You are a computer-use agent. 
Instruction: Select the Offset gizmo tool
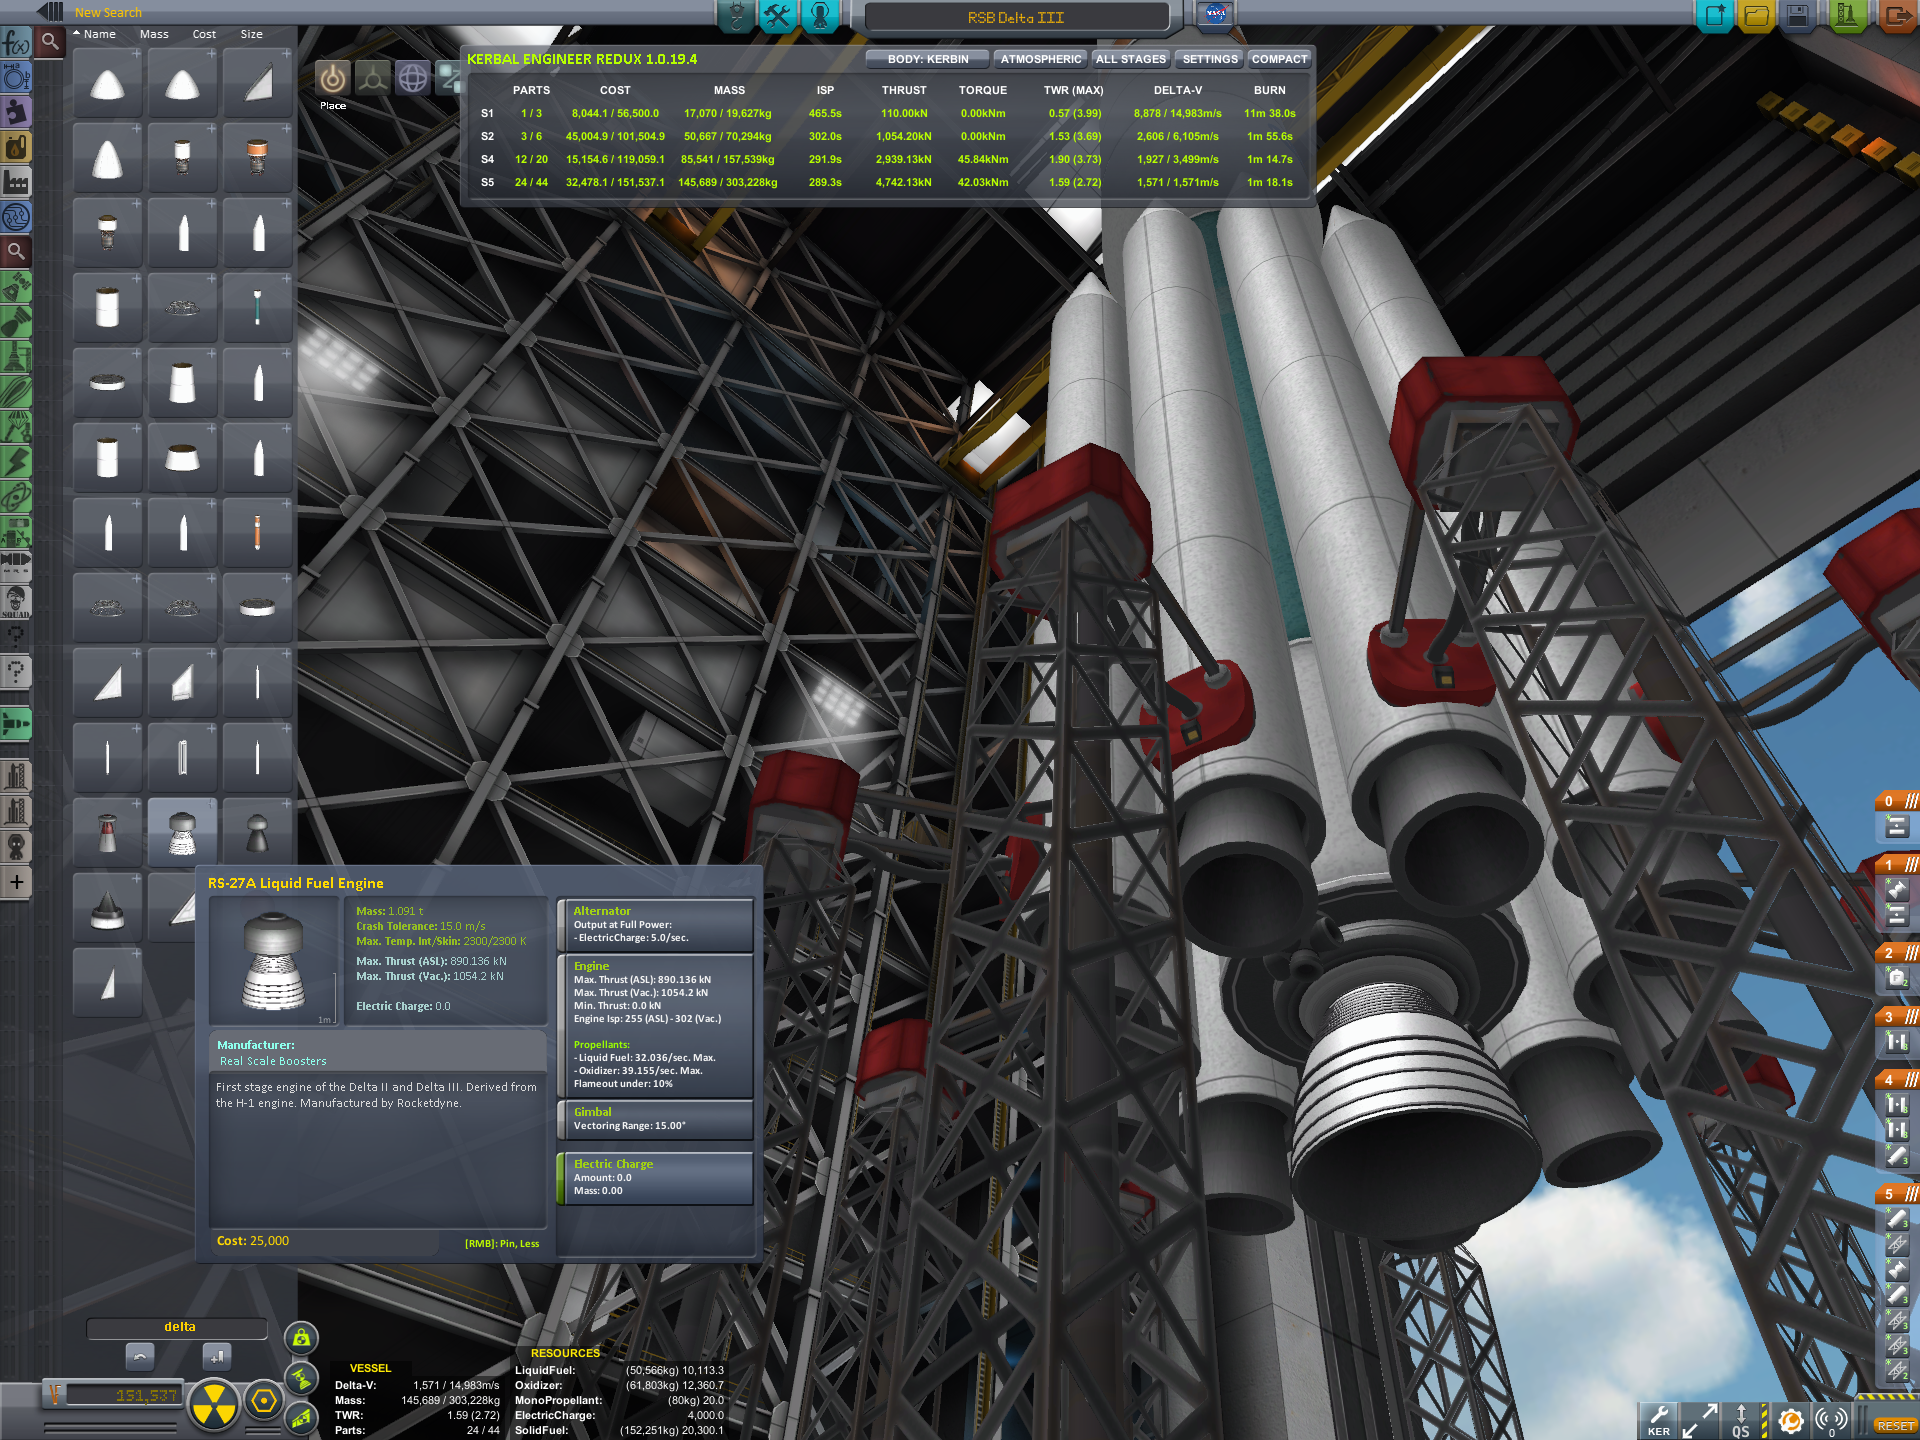point(373,78)
